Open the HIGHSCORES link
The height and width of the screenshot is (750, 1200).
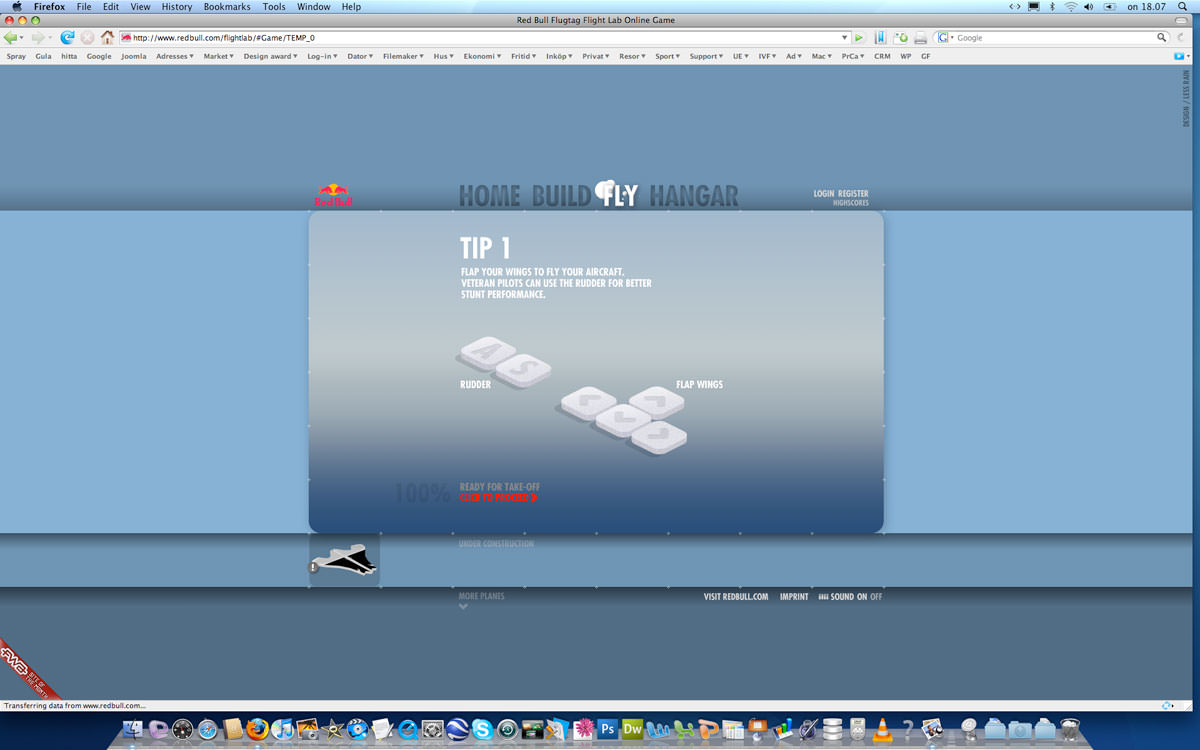[x=851, y=203]
